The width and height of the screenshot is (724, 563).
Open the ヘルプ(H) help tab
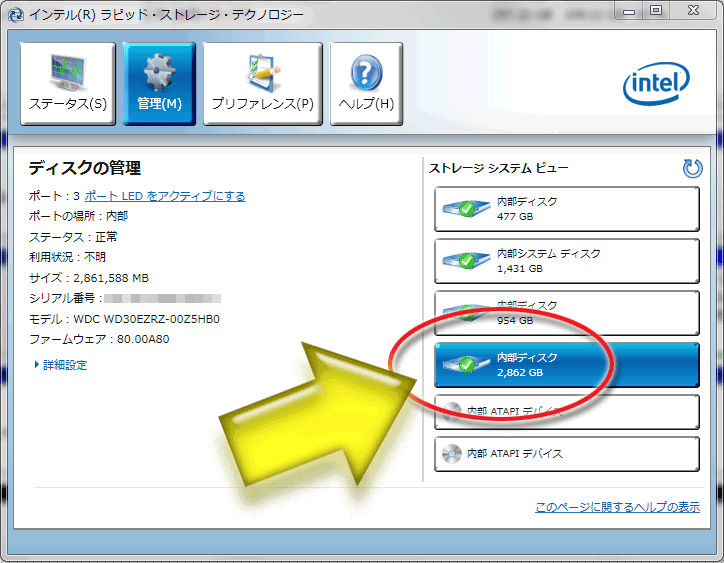click(366, 84)
